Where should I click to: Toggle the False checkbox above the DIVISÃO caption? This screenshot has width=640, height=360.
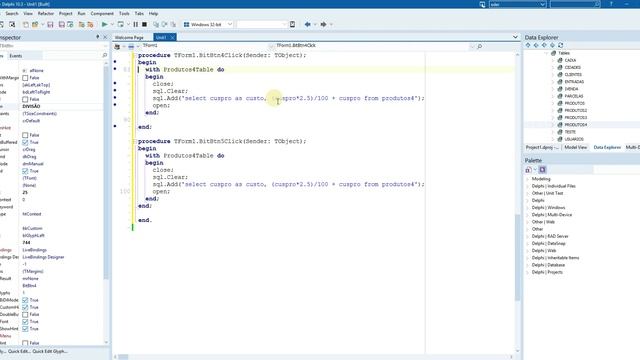[25, 99]
